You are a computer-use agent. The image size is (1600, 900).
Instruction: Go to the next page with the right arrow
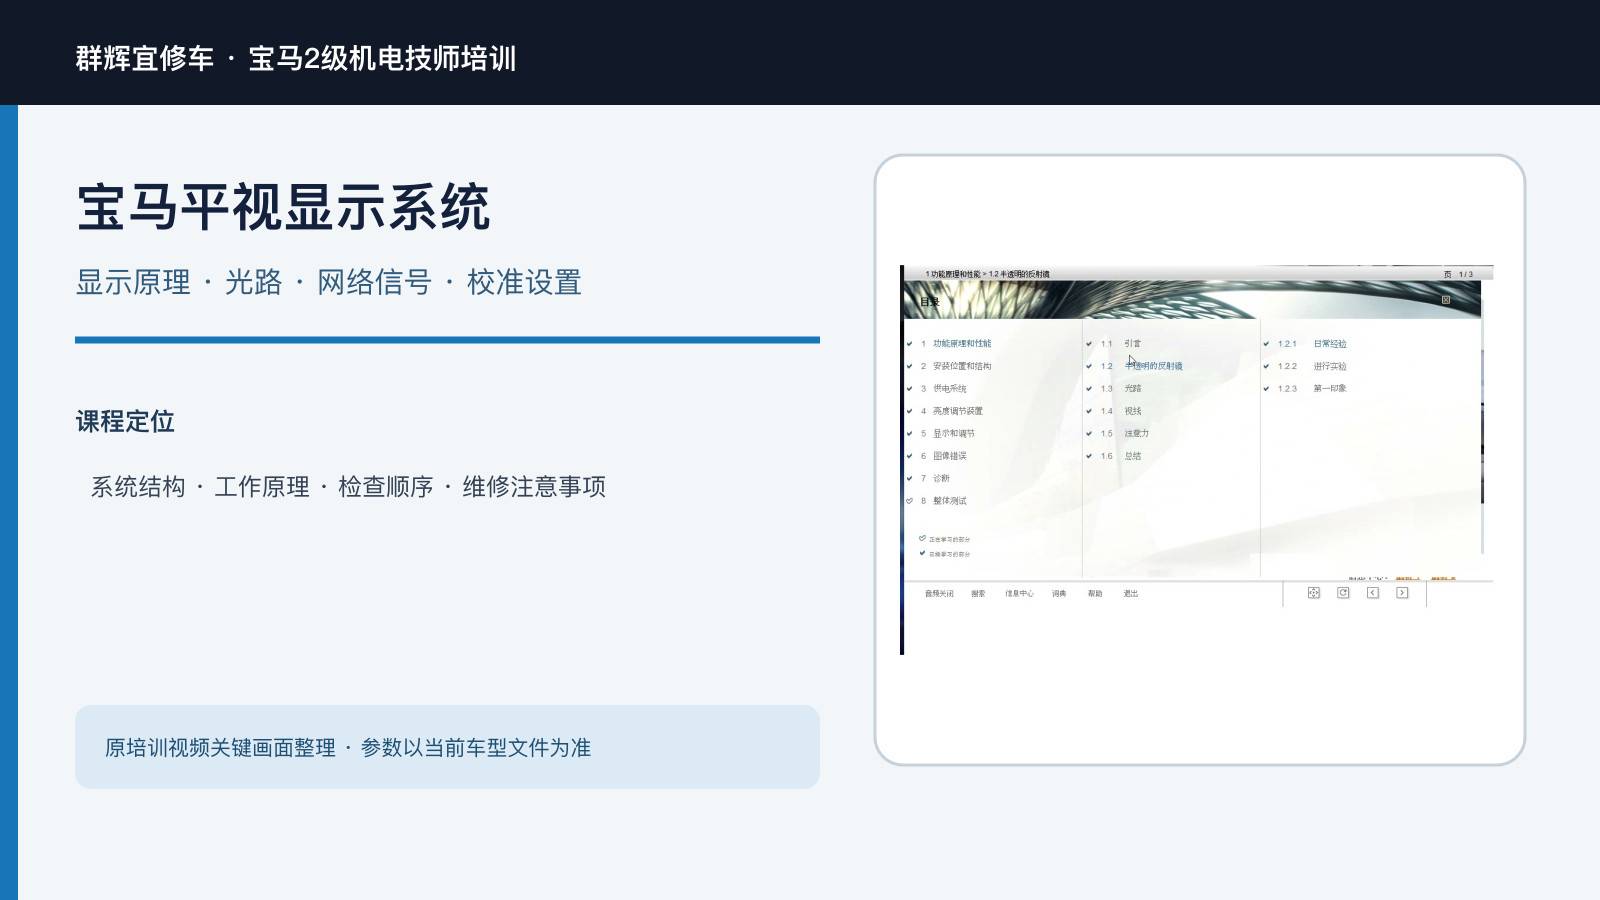[1402, 593]
